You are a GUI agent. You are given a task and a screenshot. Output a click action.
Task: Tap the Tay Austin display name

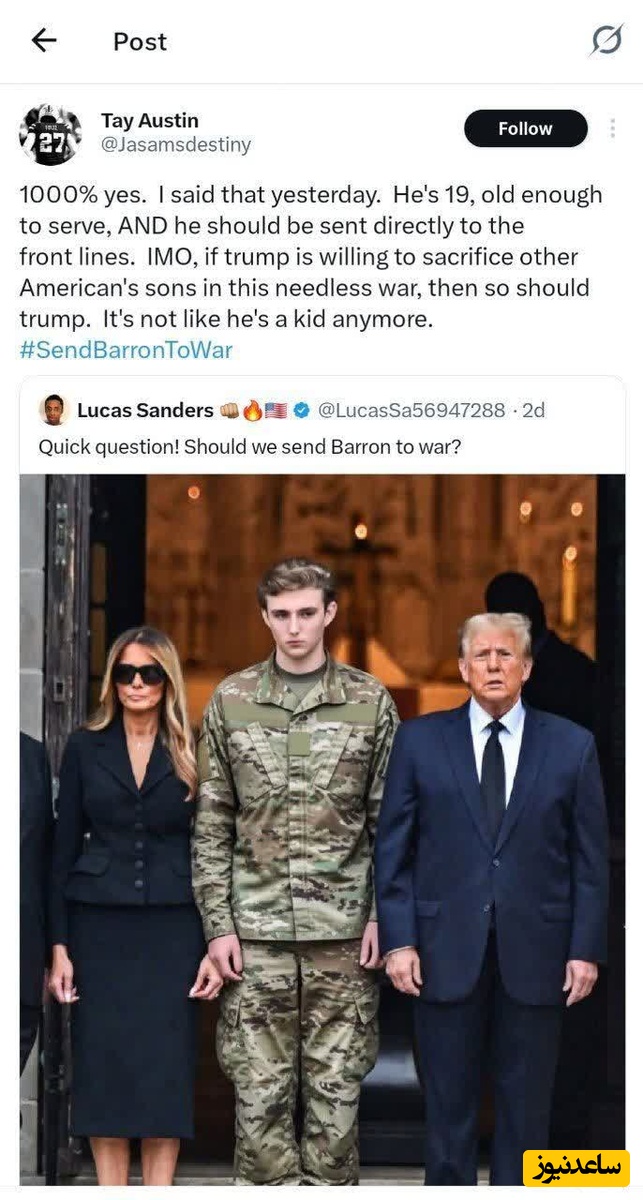pos(150,121)
